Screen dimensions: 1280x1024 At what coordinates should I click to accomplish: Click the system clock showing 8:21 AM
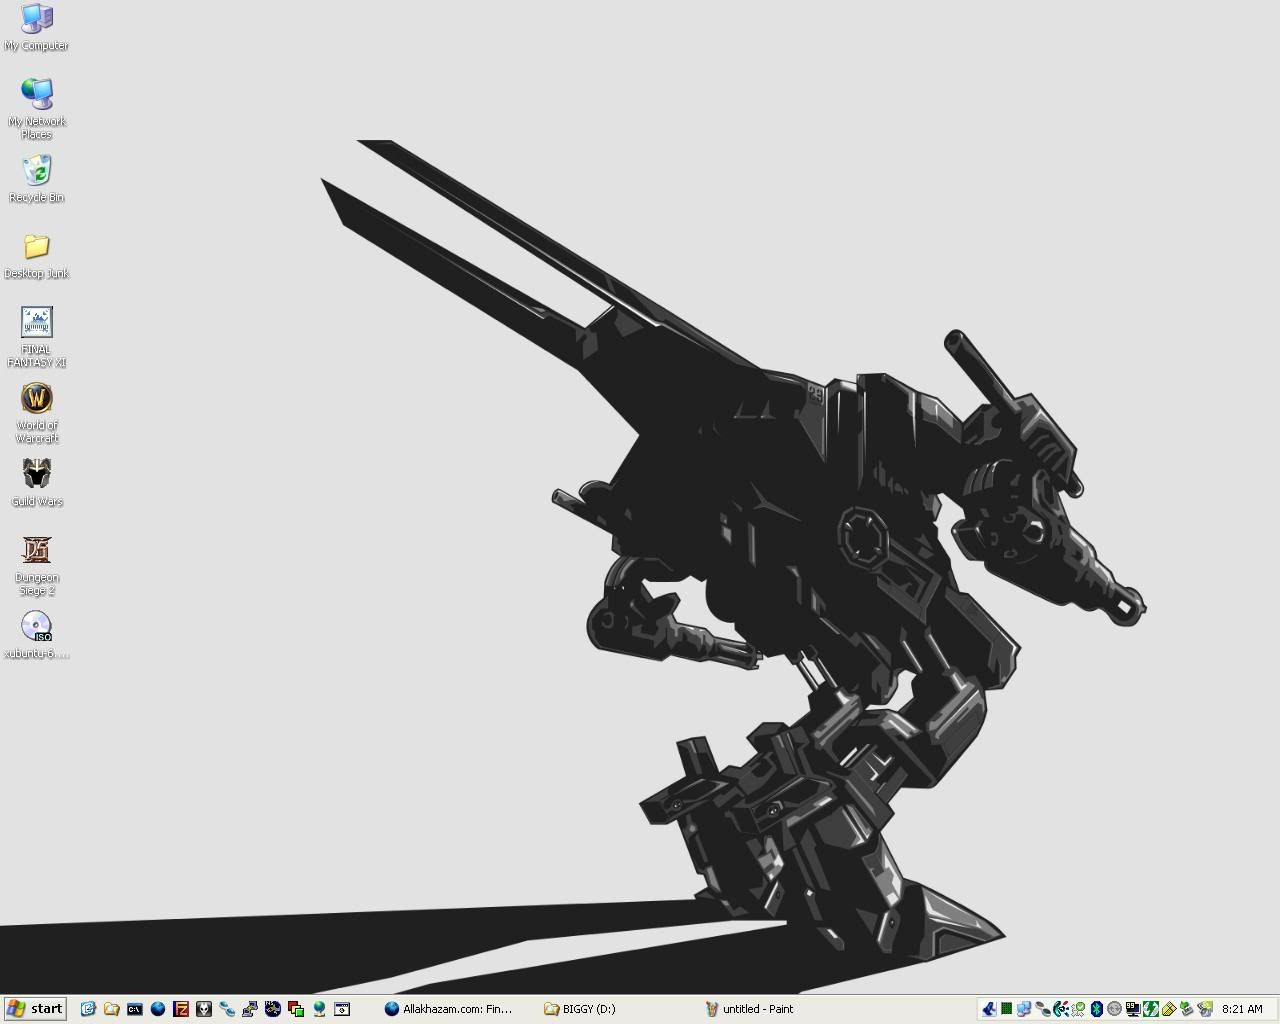1242,1009
